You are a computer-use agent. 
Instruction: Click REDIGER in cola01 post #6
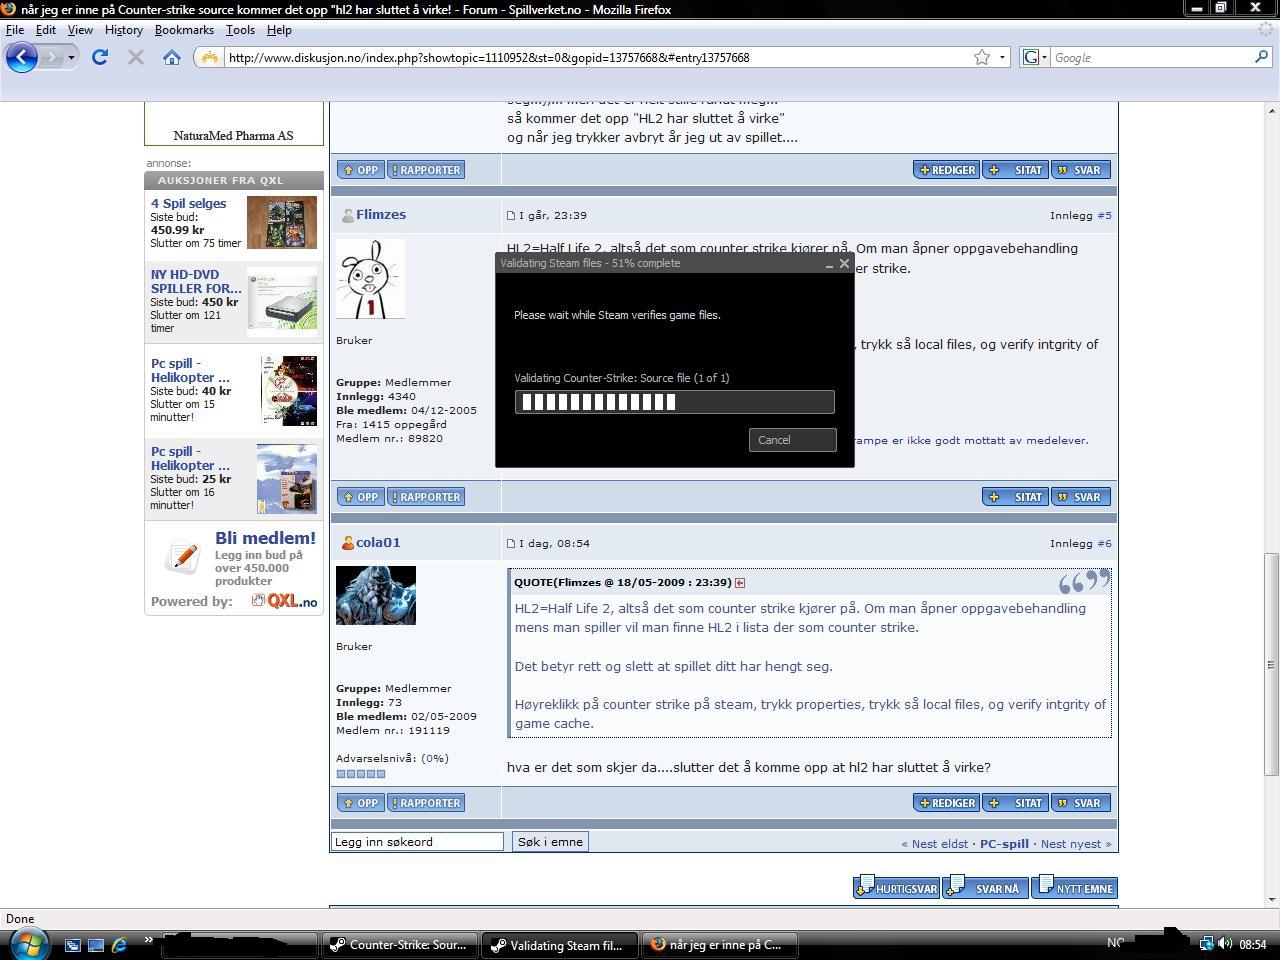pos(946,803)
